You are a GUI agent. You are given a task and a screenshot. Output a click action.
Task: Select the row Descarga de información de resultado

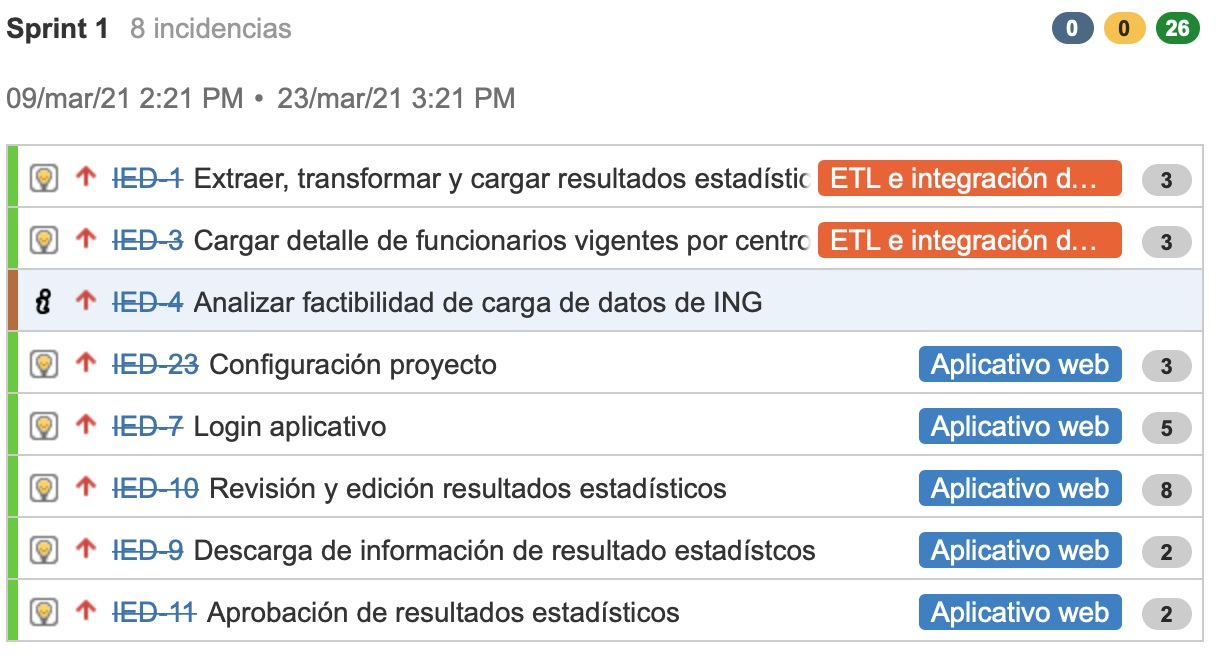604,551
